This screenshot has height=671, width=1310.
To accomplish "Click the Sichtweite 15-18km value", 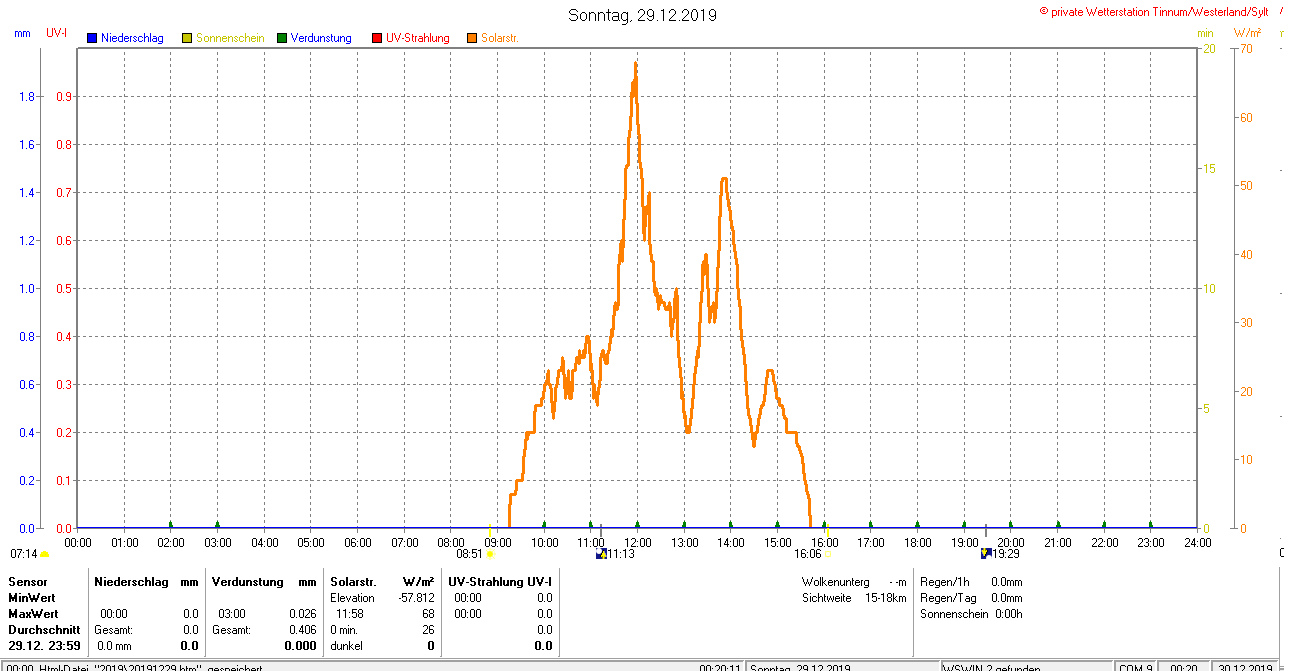I will point(885,598).
